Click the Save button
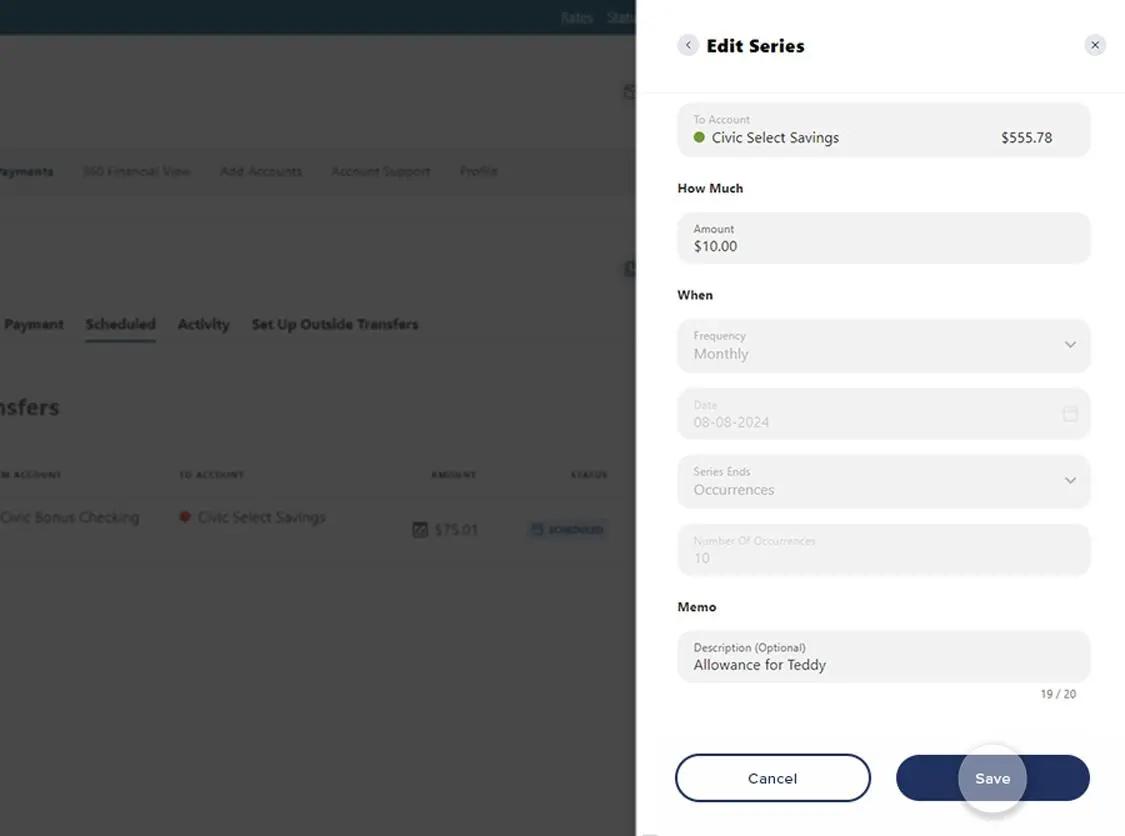The height and width of the screenshot is (836, 1125). coord(992,777)
